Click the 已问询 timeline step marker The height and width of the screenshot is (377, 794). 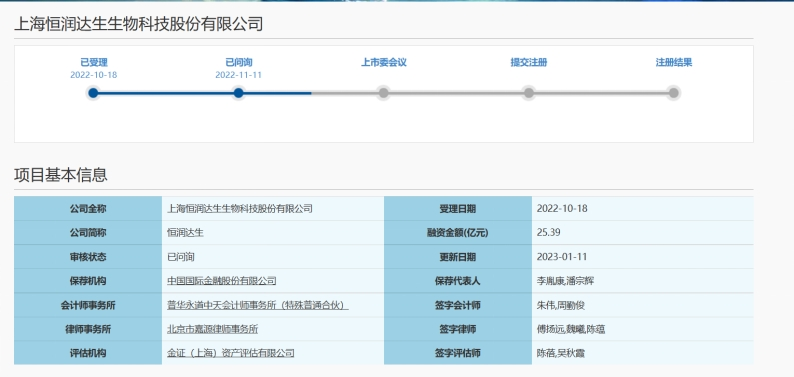point(239,93)
